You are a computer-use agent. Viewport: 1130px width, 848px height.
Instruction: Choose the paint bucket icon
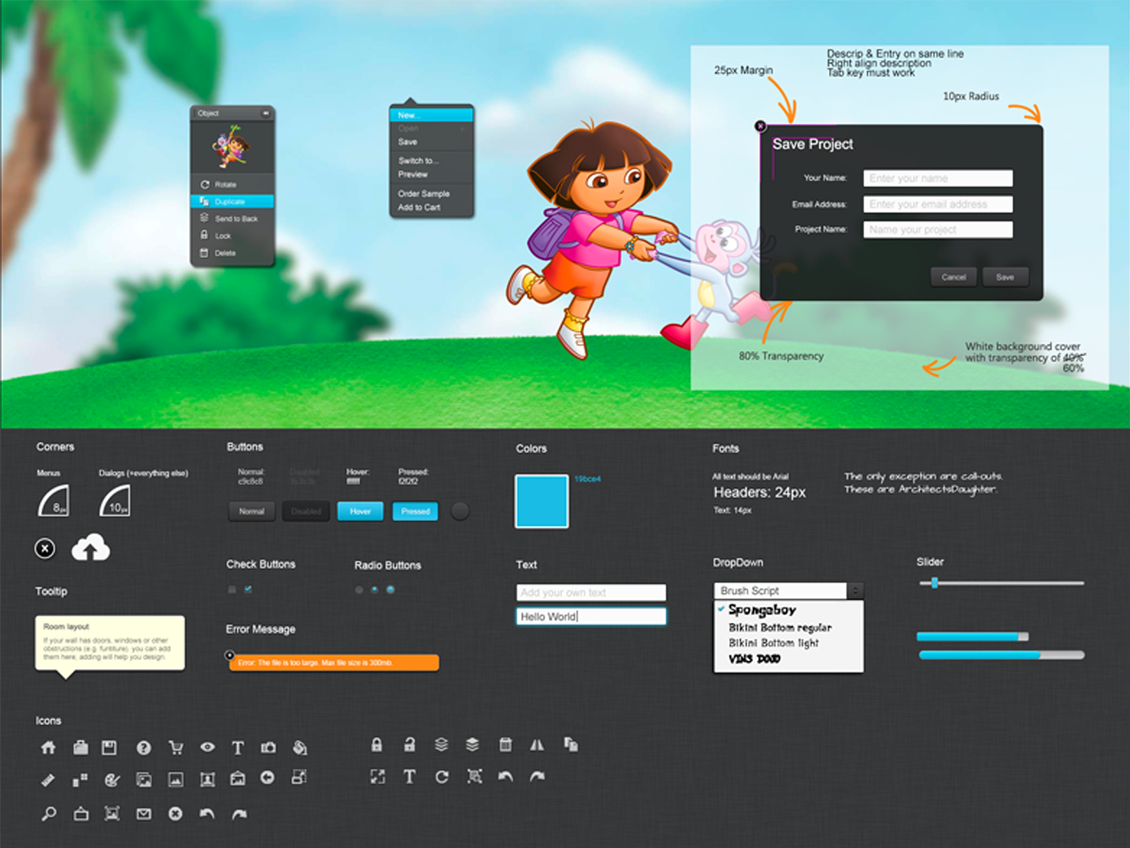click(x=300, y=748)
